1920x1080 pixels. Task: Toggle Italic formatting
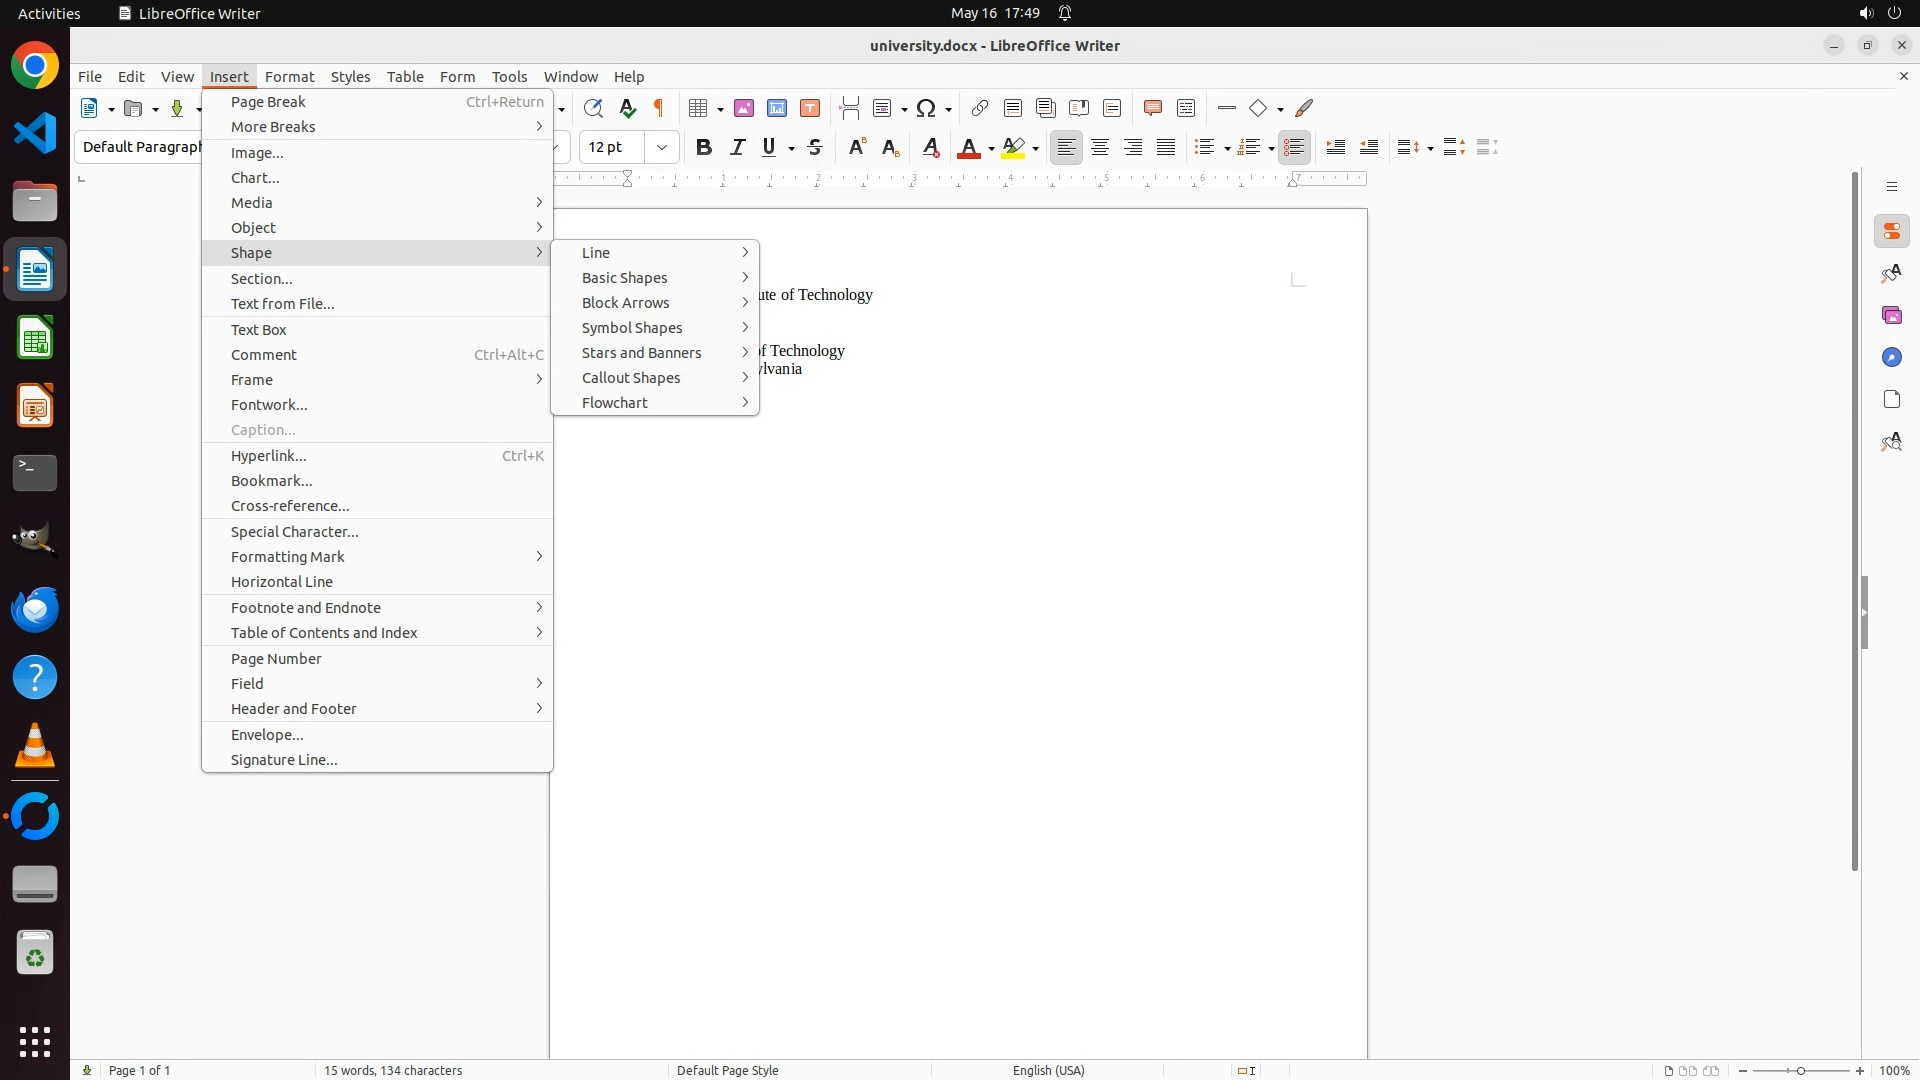click(737, 147)
